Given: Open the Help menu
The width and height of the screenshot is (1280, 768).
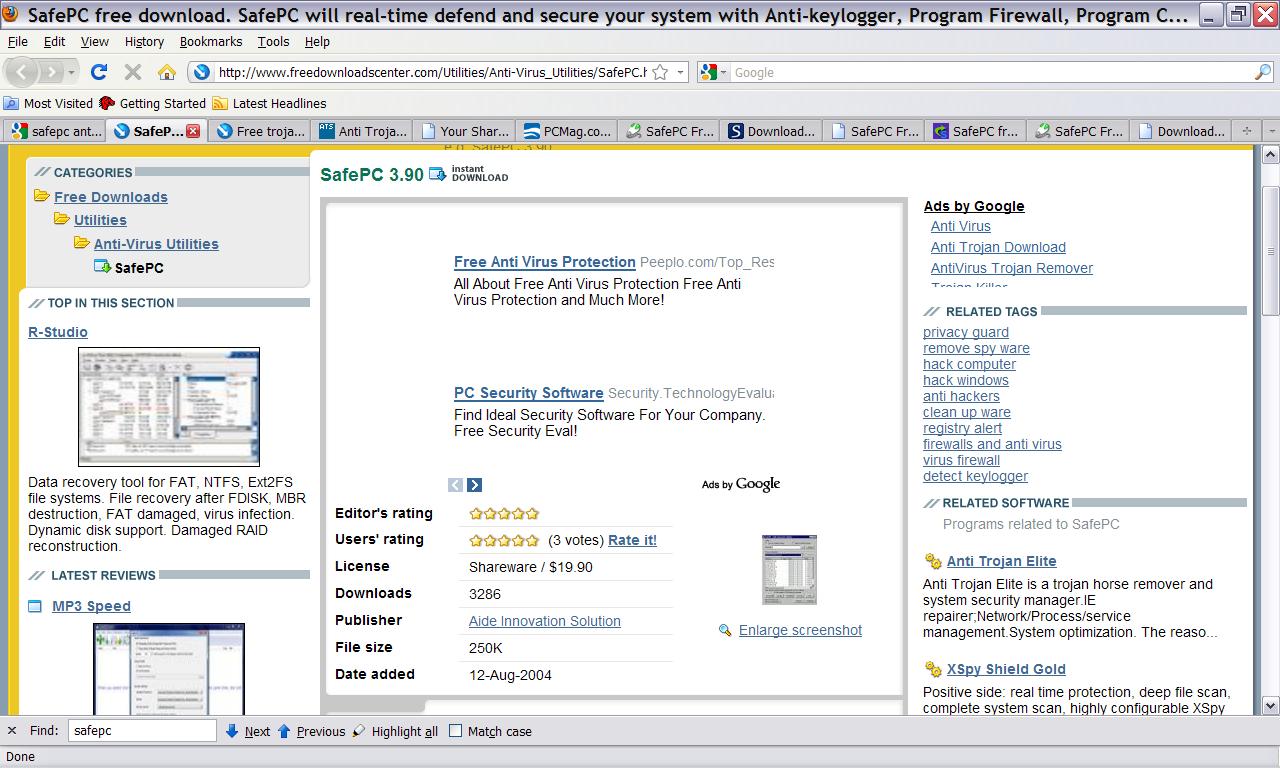Looking at the screenshot, I should [x=317, y=42].
